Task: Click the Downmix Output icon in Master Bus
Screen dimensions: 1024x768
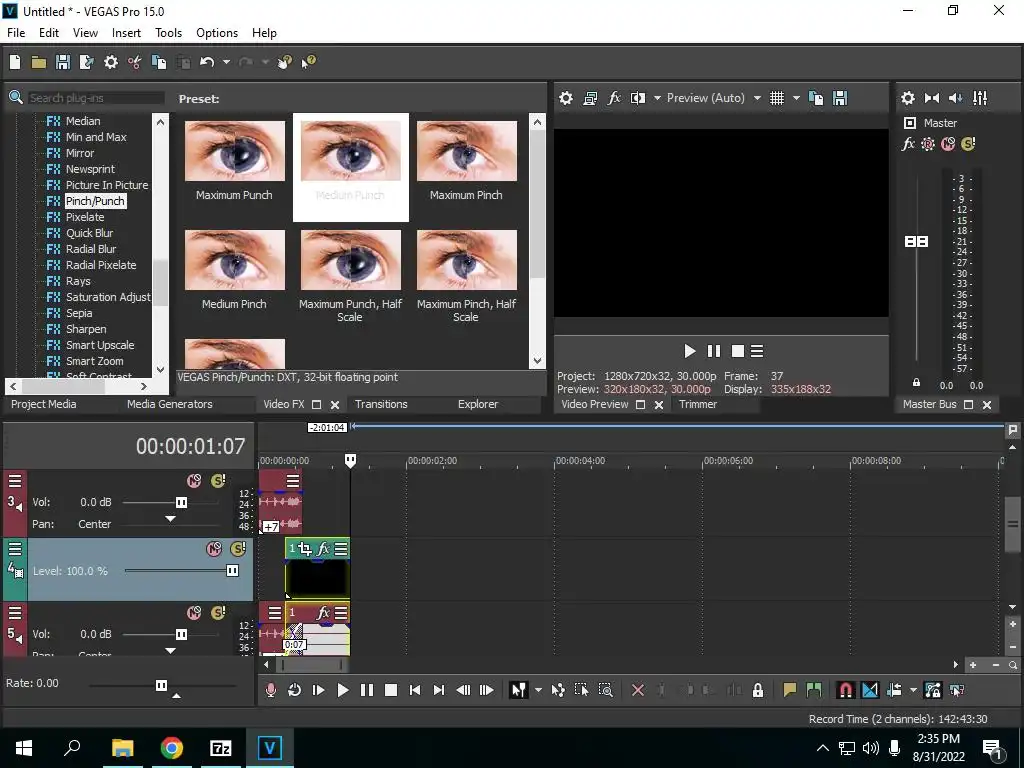Action: pos(932,98)
